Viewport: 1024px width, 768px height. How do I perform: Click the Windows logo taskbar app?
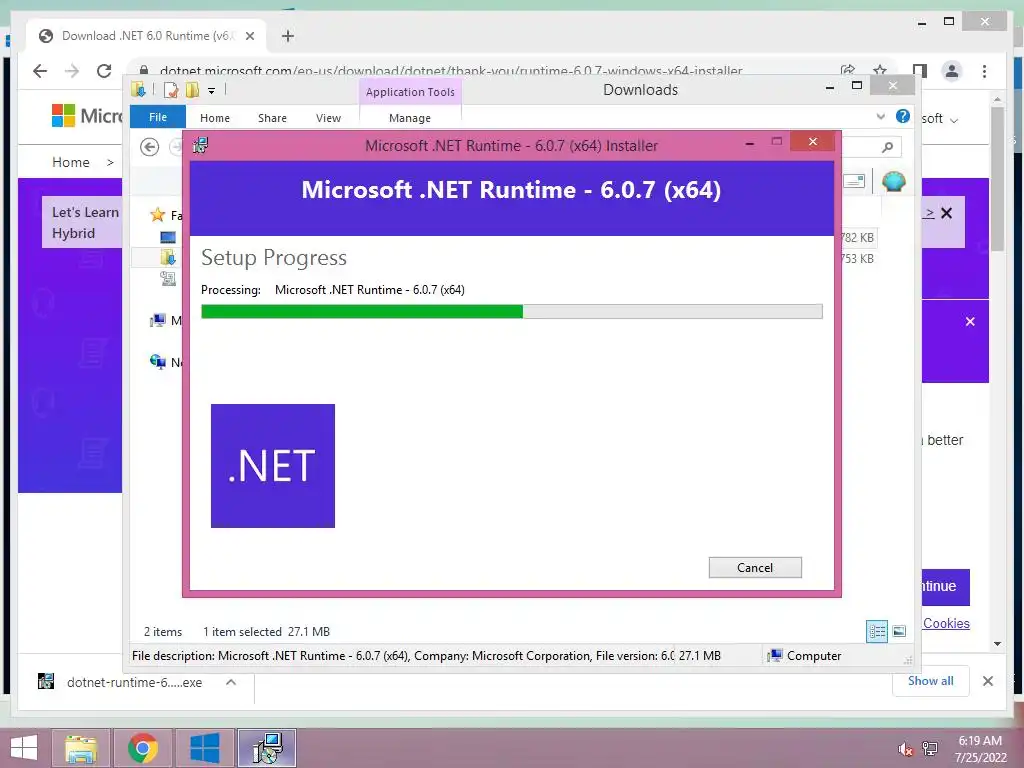coord(204,748)
